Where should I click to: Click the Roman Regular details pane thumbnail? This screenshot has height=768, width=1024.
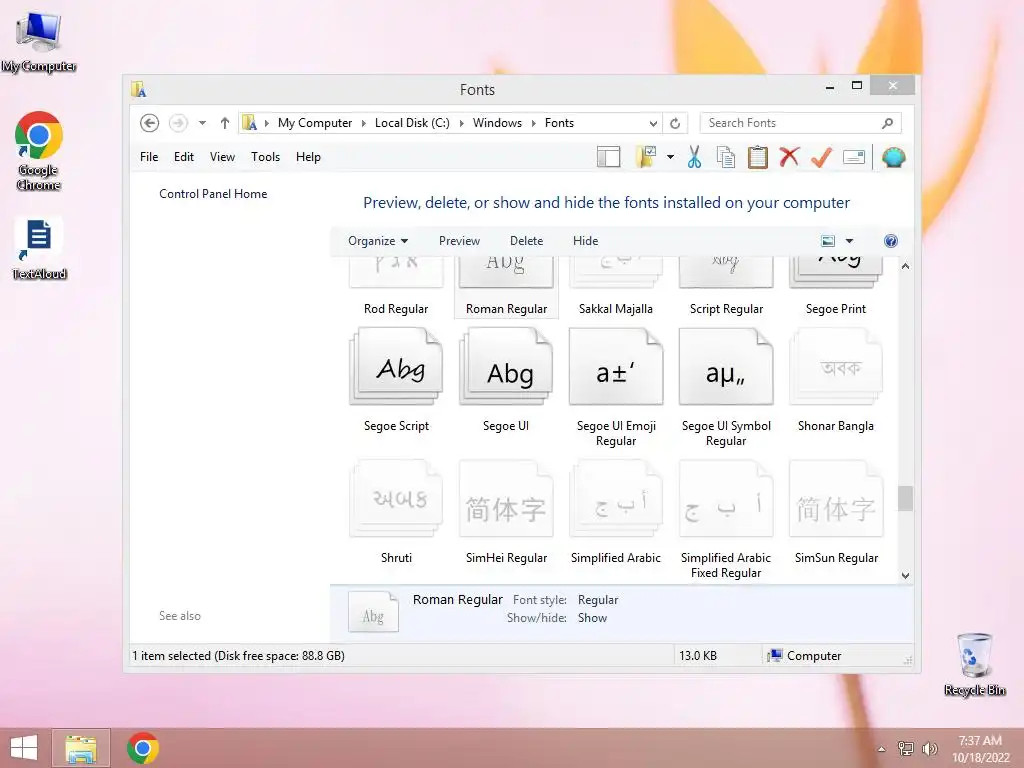(x=373, y=612)
